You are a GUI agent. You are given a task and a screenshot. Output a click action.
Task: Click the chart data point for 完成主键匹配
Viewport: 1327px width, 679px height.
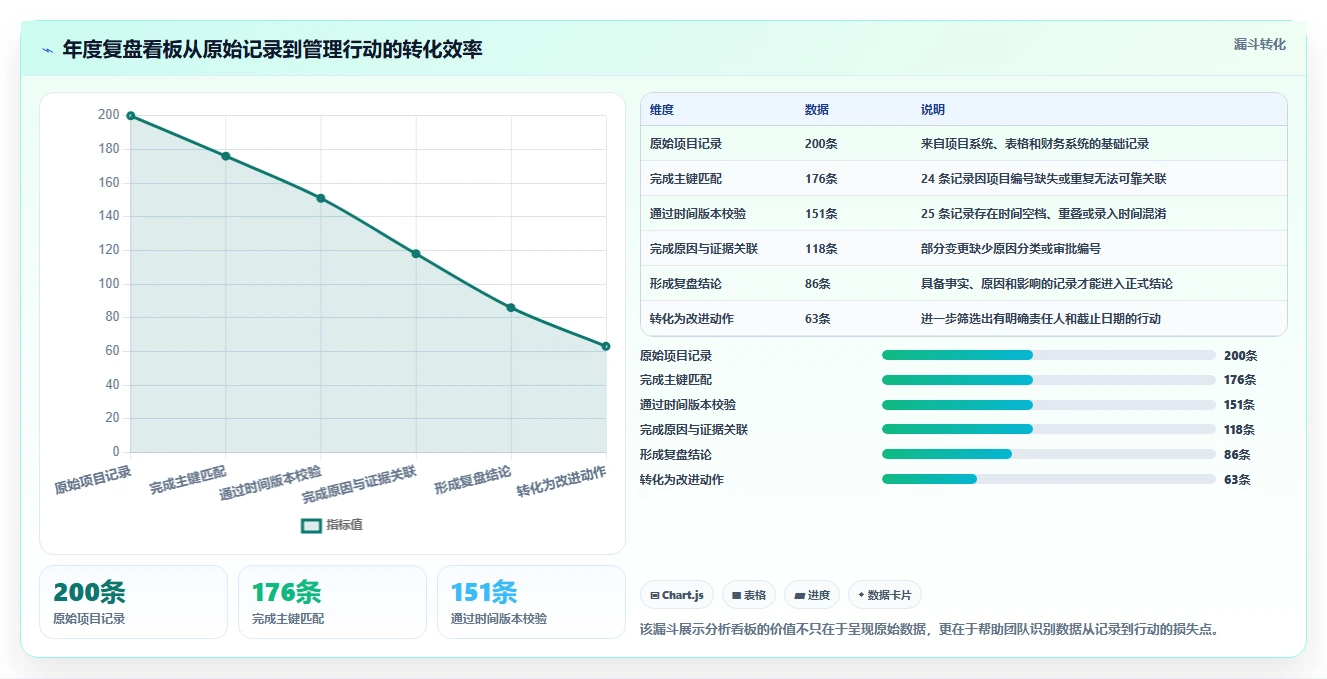pyautogui.click(x=226, y=156)
